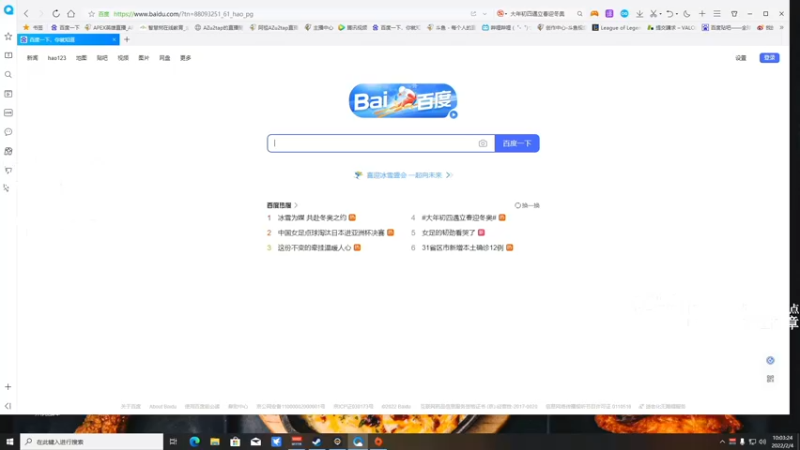800x450 pixels.
Task: Open 贴吧 tieba link
Action: pos(102,58)
